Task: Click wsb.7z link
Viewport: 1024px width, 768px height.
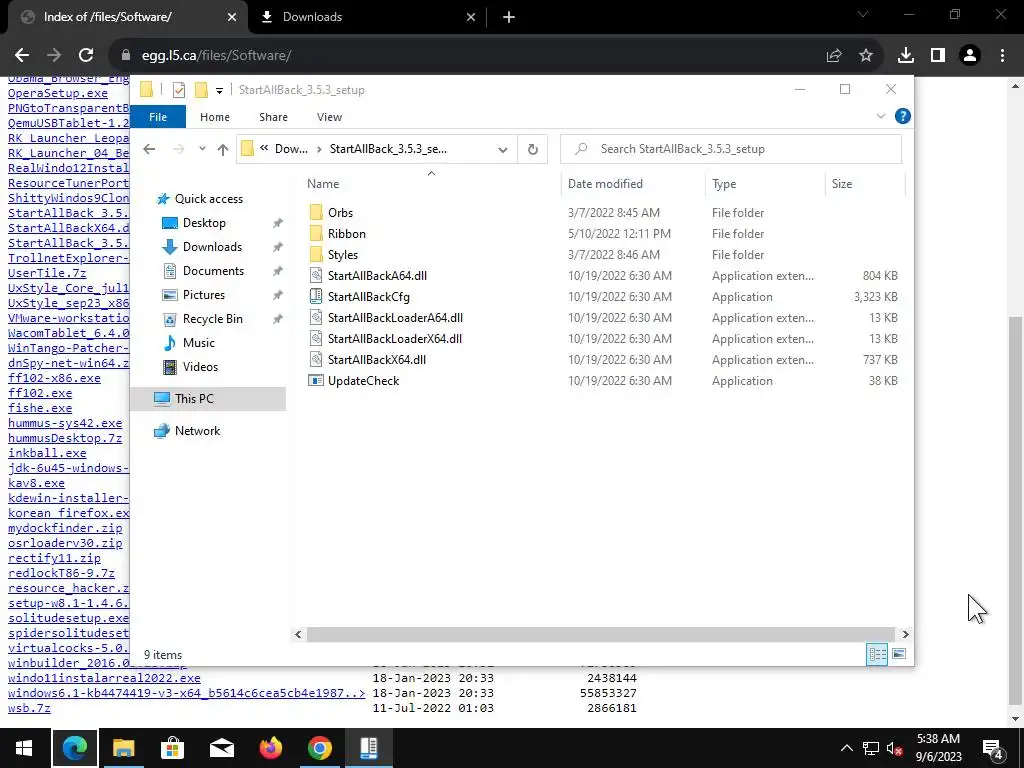Action: pyautogui.click(x=29, y=708)
